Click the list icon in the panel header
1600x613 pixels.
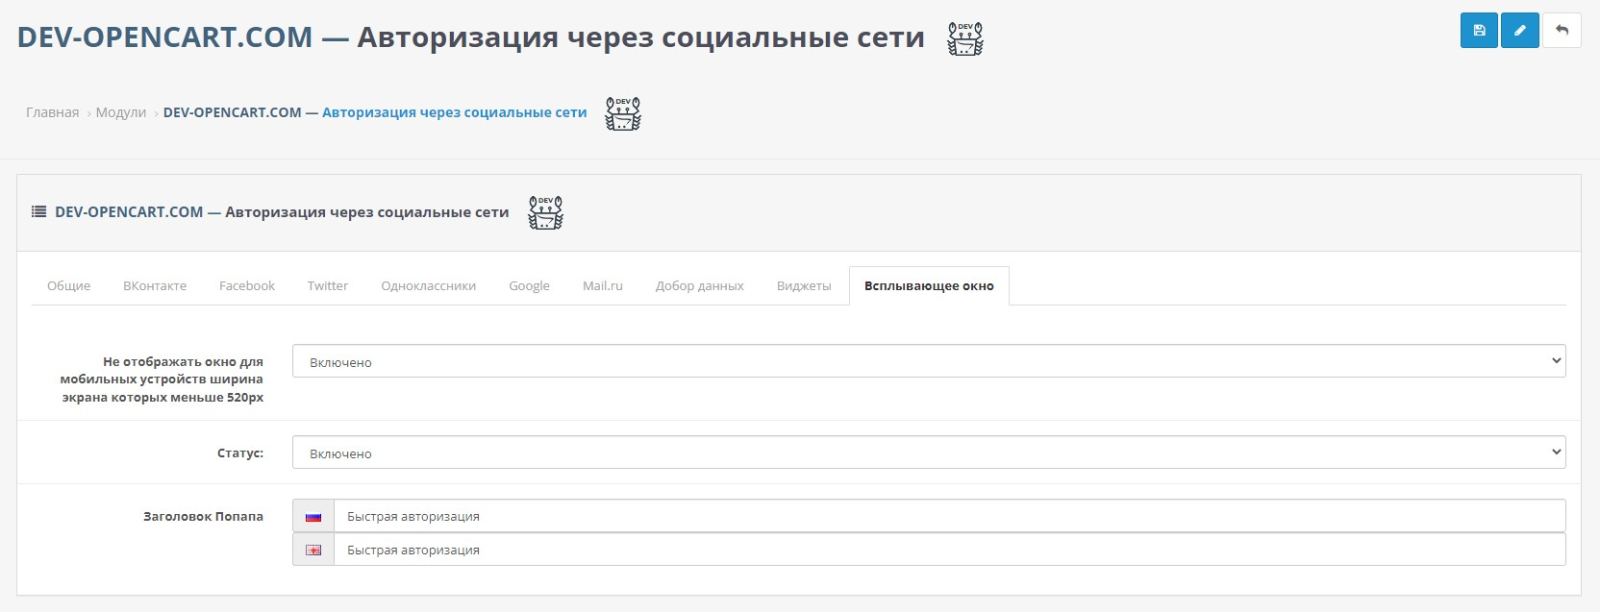(x=39, y=212)
